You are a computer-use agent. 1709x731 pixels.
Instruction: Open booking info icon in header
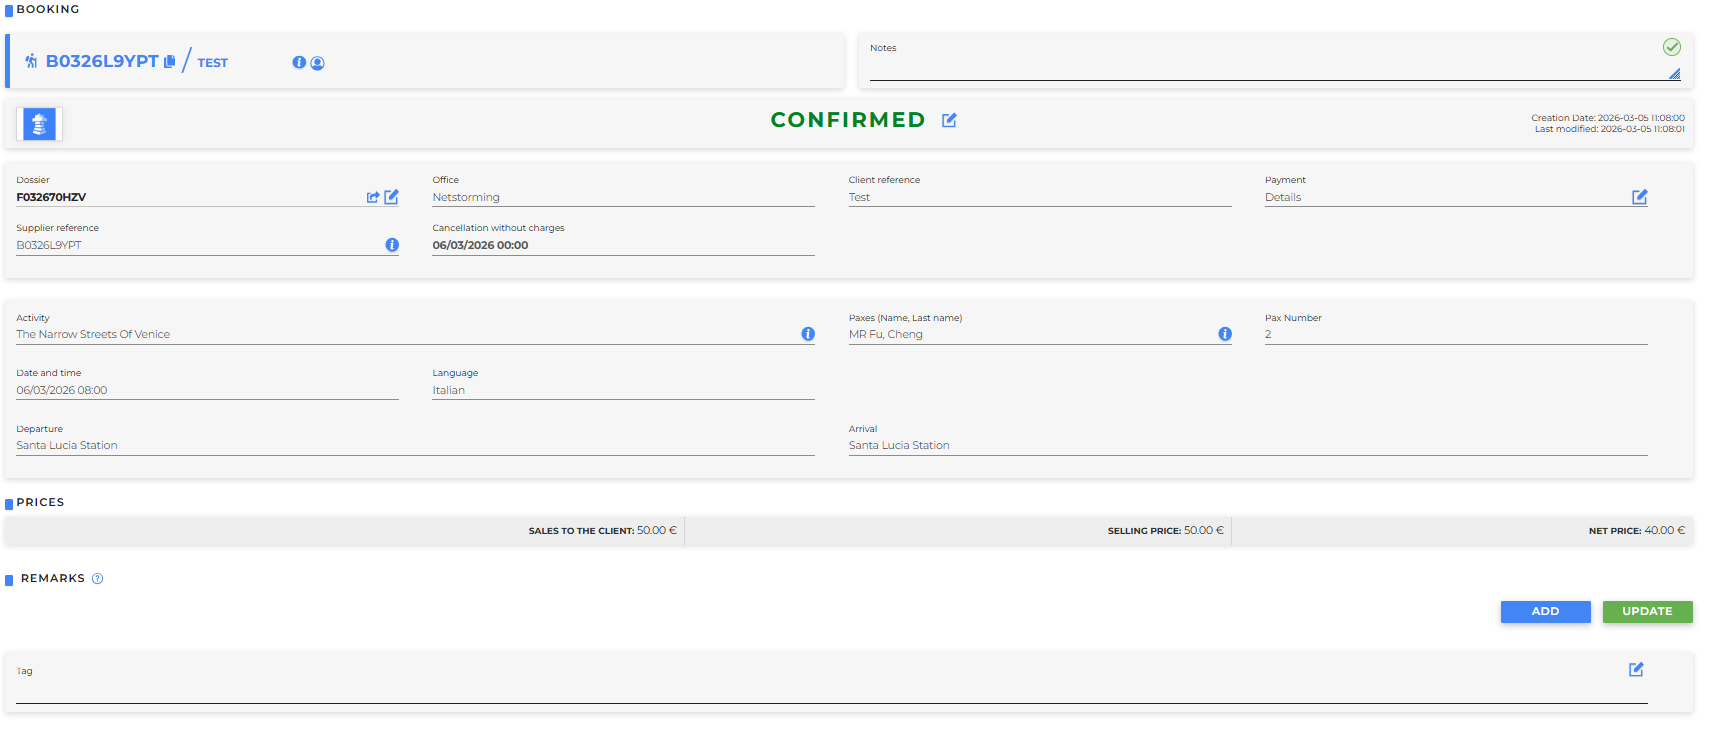point(299,63)
